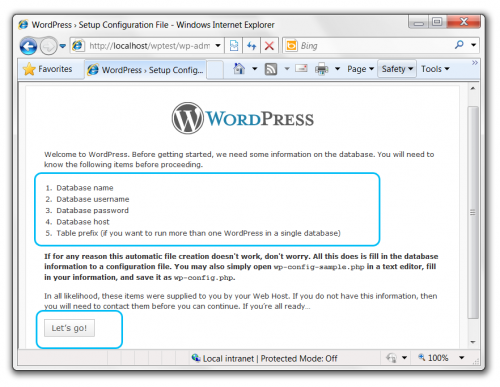Click Local intranet Protected Mode status text
500x387 pixels.
[x=270, y=359]
